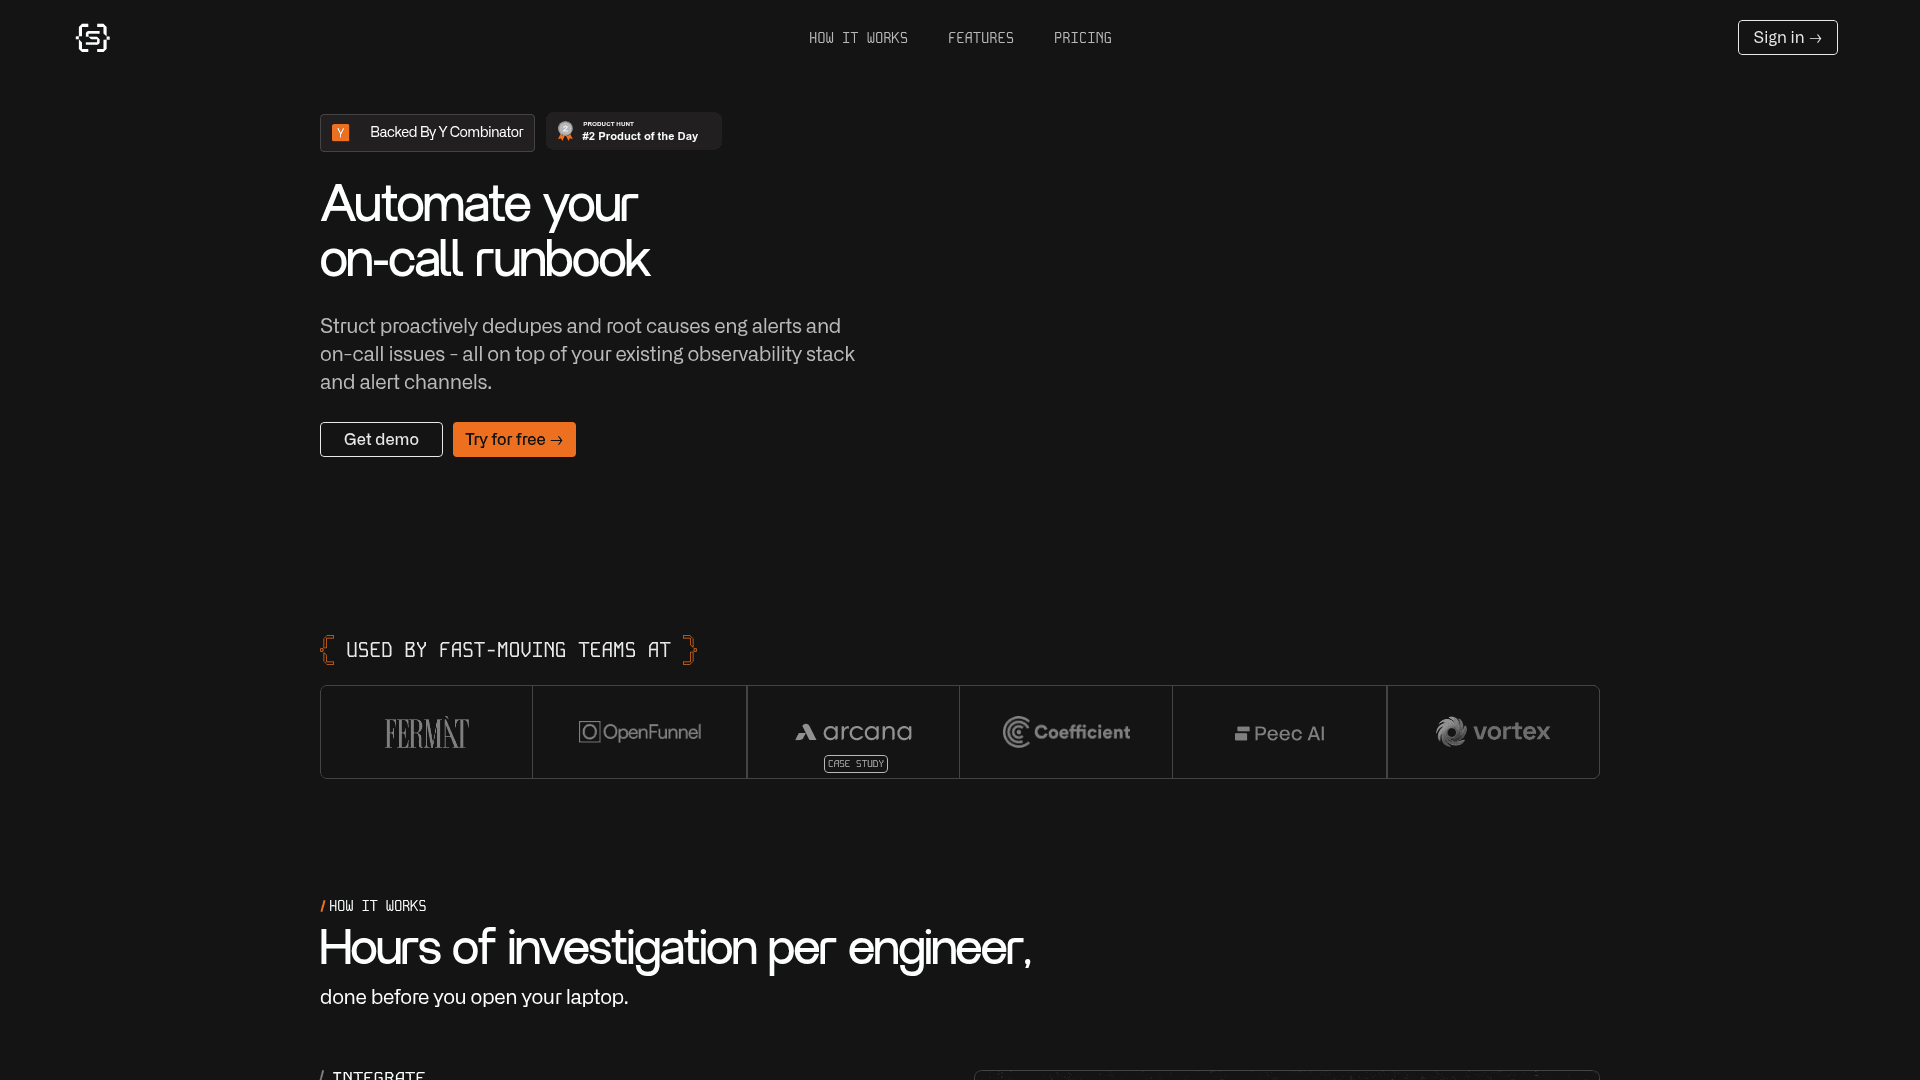Click the Peec AI logo card
The width and height of the screenshot is (1920, 1080).
[x=1279, y=732]
